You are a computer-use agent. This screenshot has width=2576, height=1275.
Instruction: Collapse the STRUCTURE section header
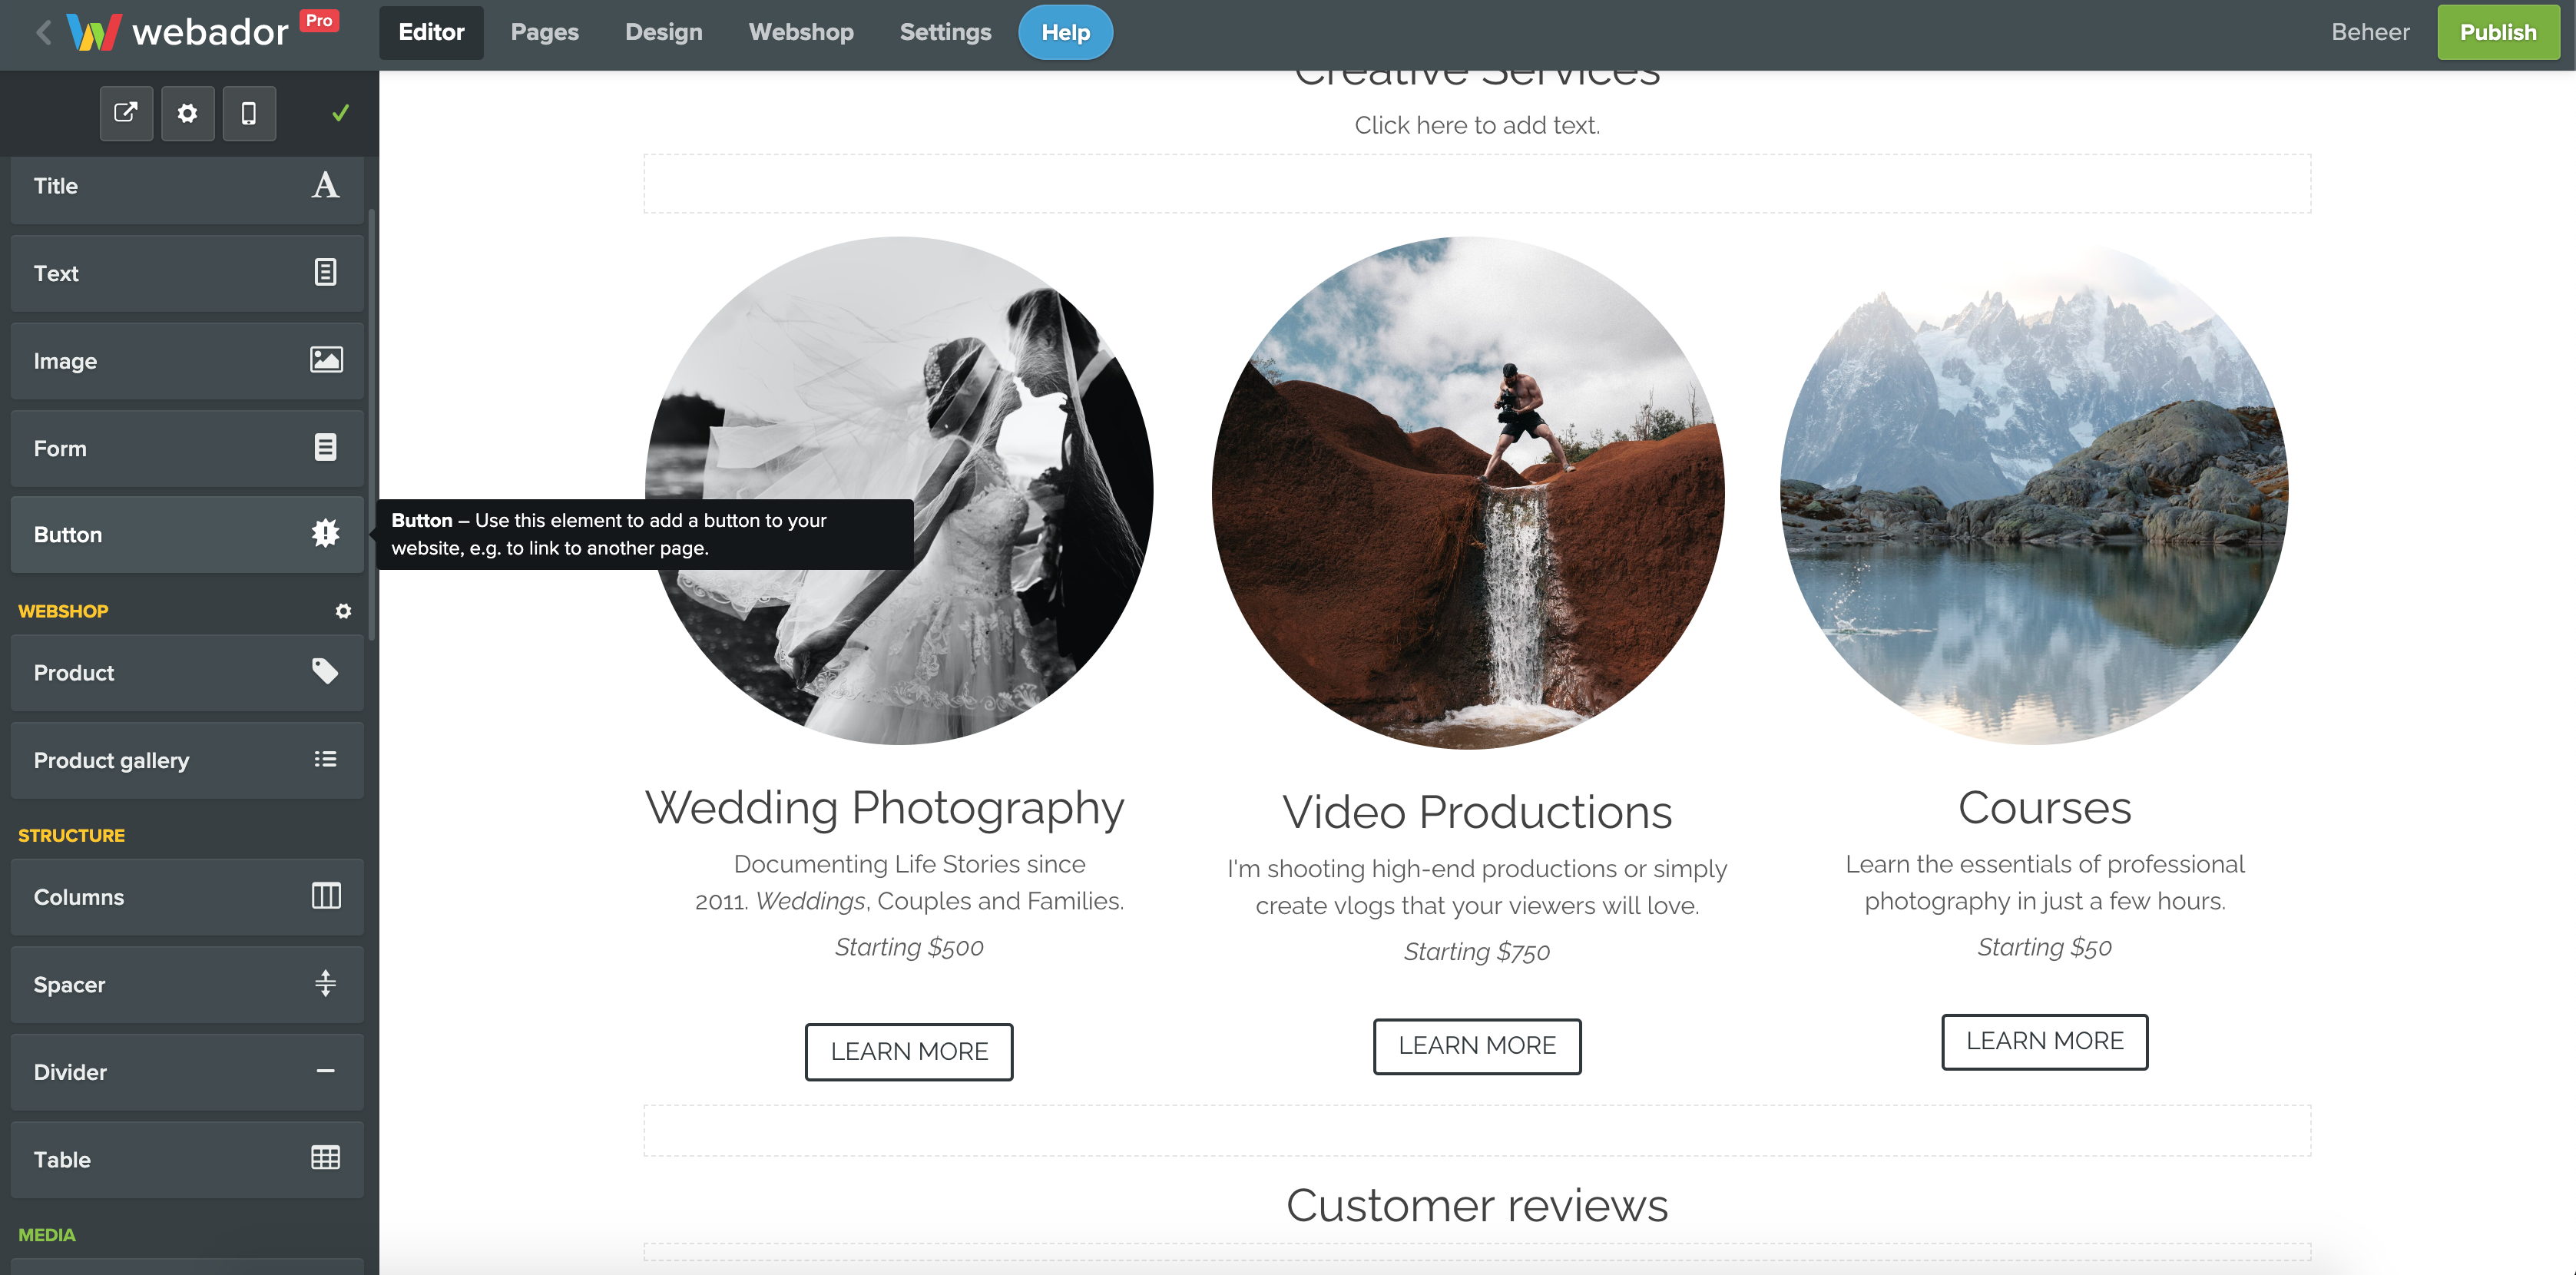coord(71,835)
